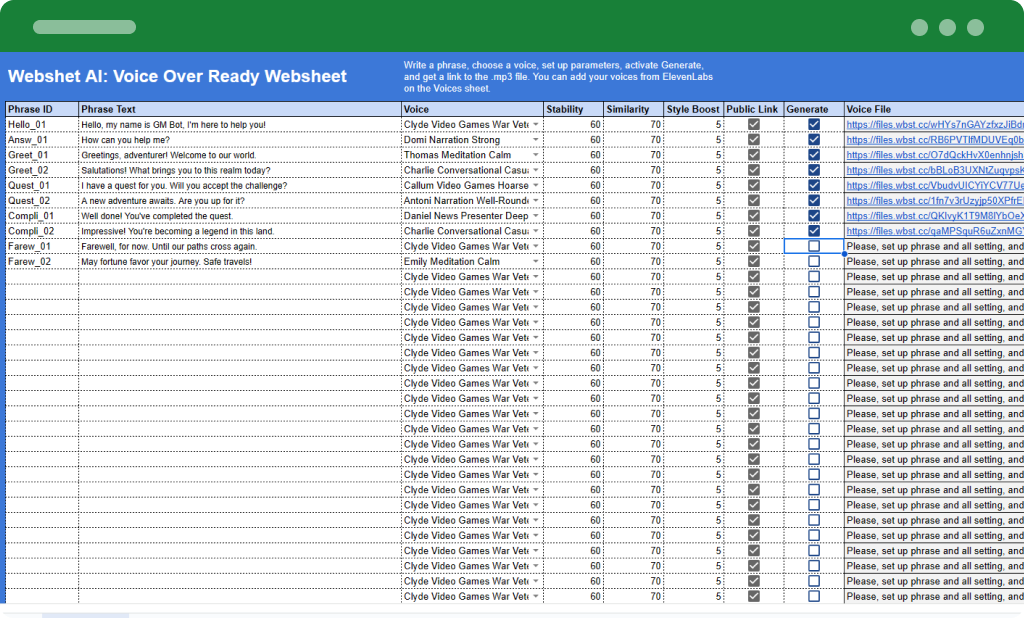
Task: Open Voice File link for Compli_01
Action: (x=935, y=216)
